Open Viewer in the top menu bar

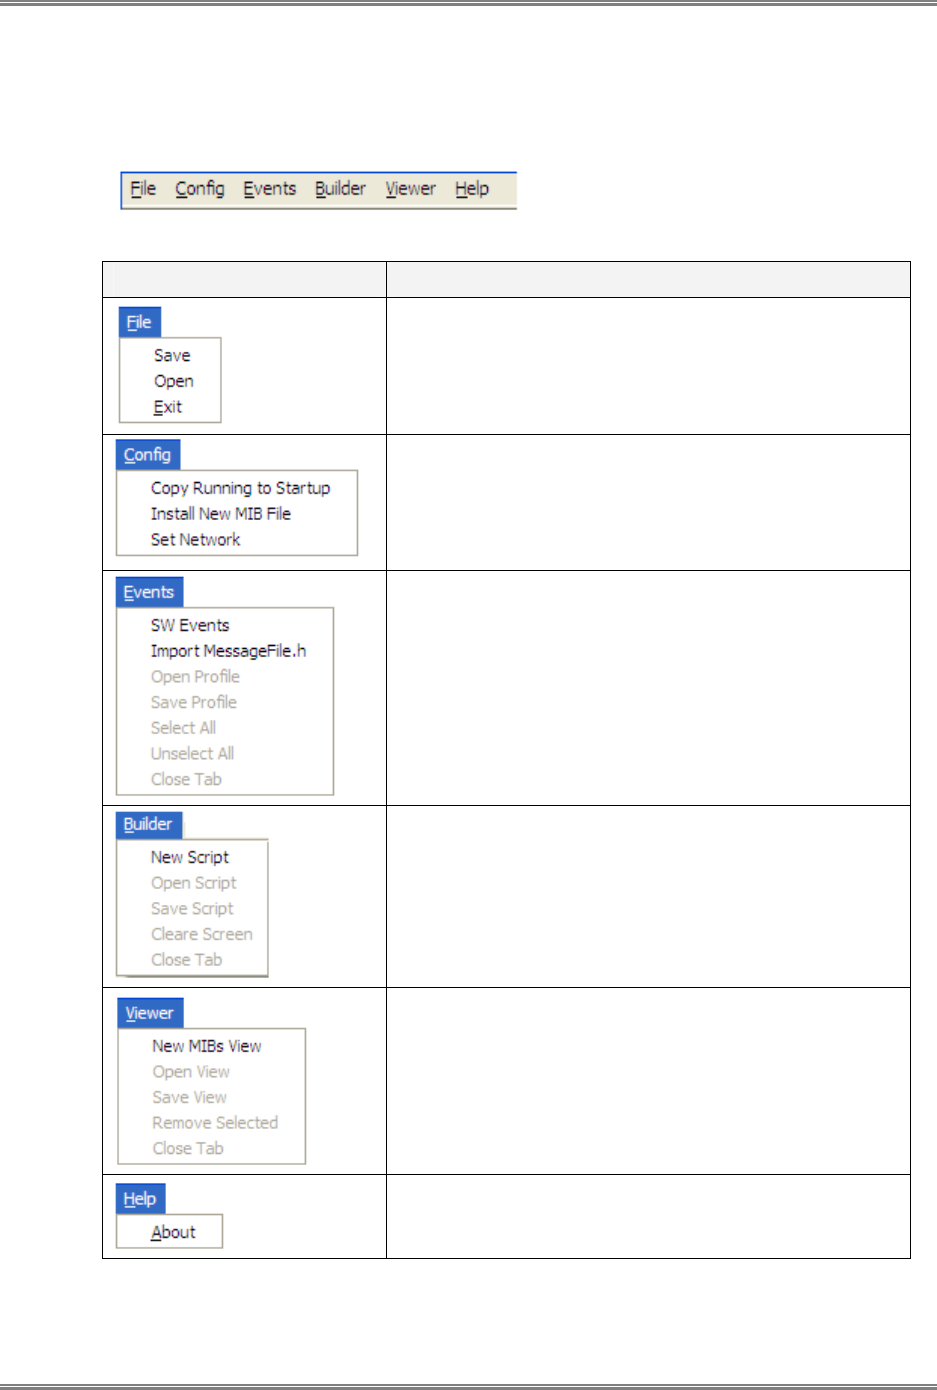click(410, 189)
